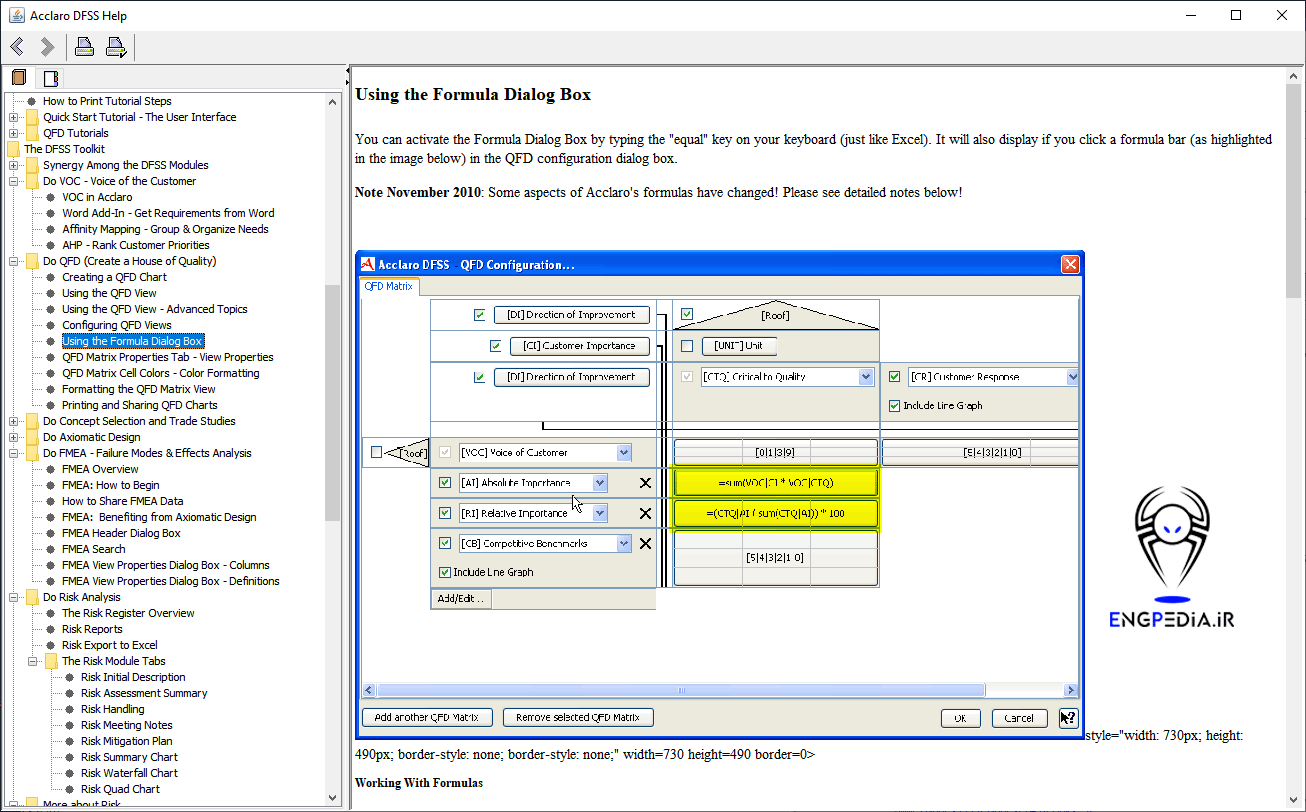The width and height of the screenshot is (1306, 812).
Task: Select Using the Formula Dialog Box topic
Action: 132,341
